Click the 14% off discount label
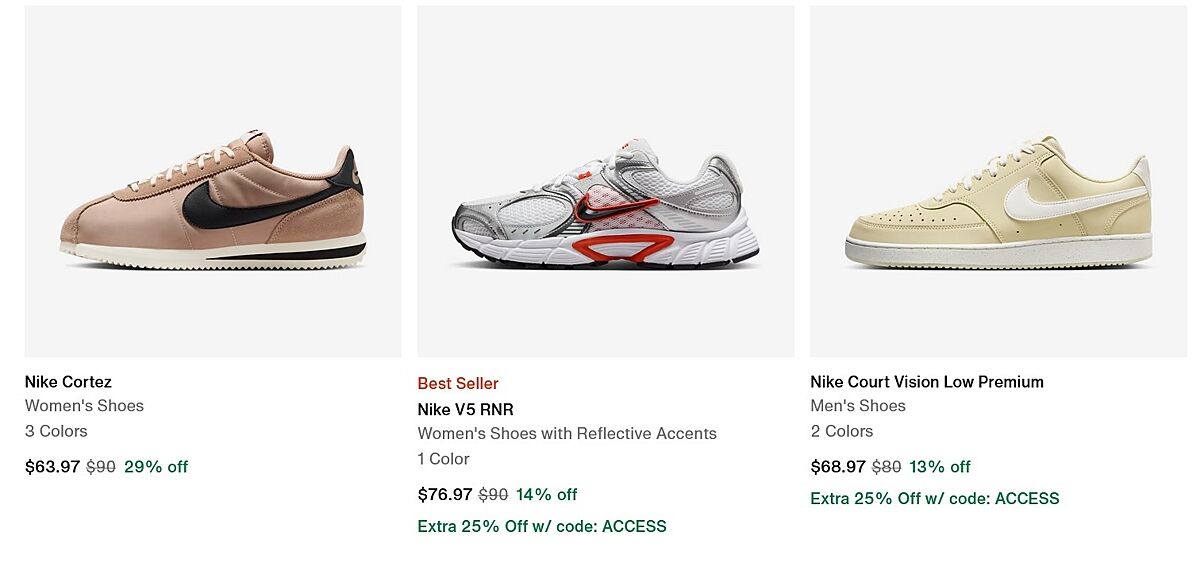Viewport: 1200px width, 582px height. click(546, 494)
